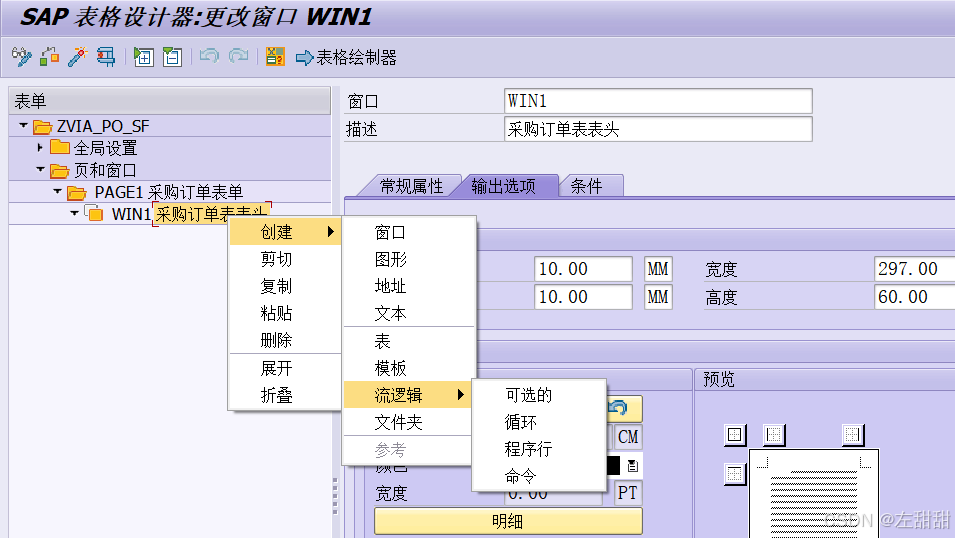The height and width of the screenshot is (538, 955).
Task: Toggle the left border line icon
Action: (774, 434)
